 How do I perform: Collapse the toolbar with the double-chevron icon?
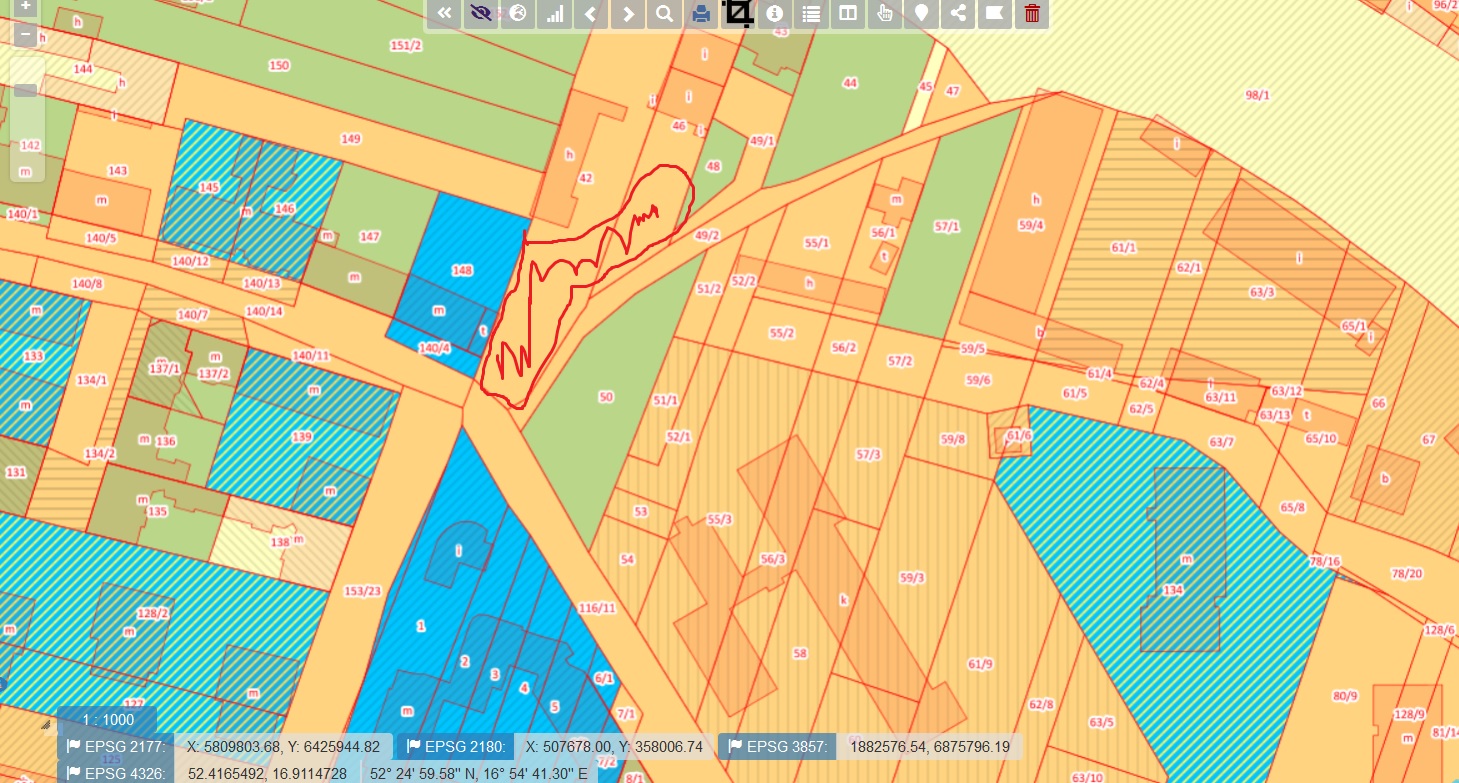pyautogui.click(x=445, y=13)
